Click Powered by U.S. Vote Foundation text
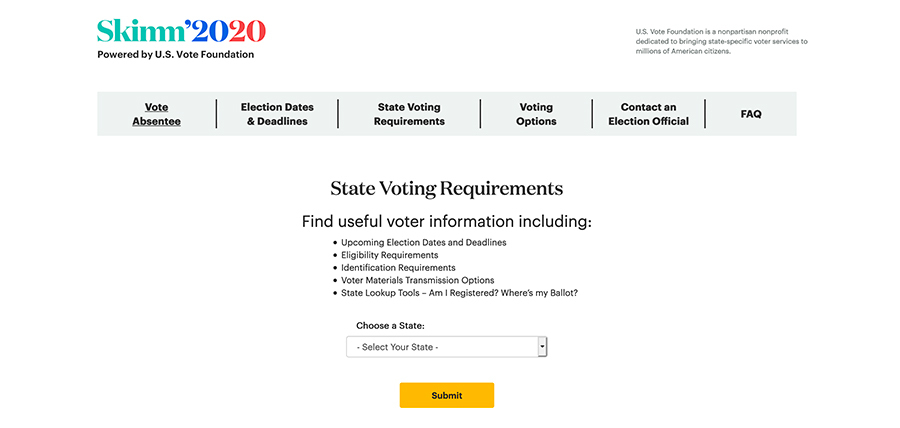The image size is (900, 428). [176, 55]
